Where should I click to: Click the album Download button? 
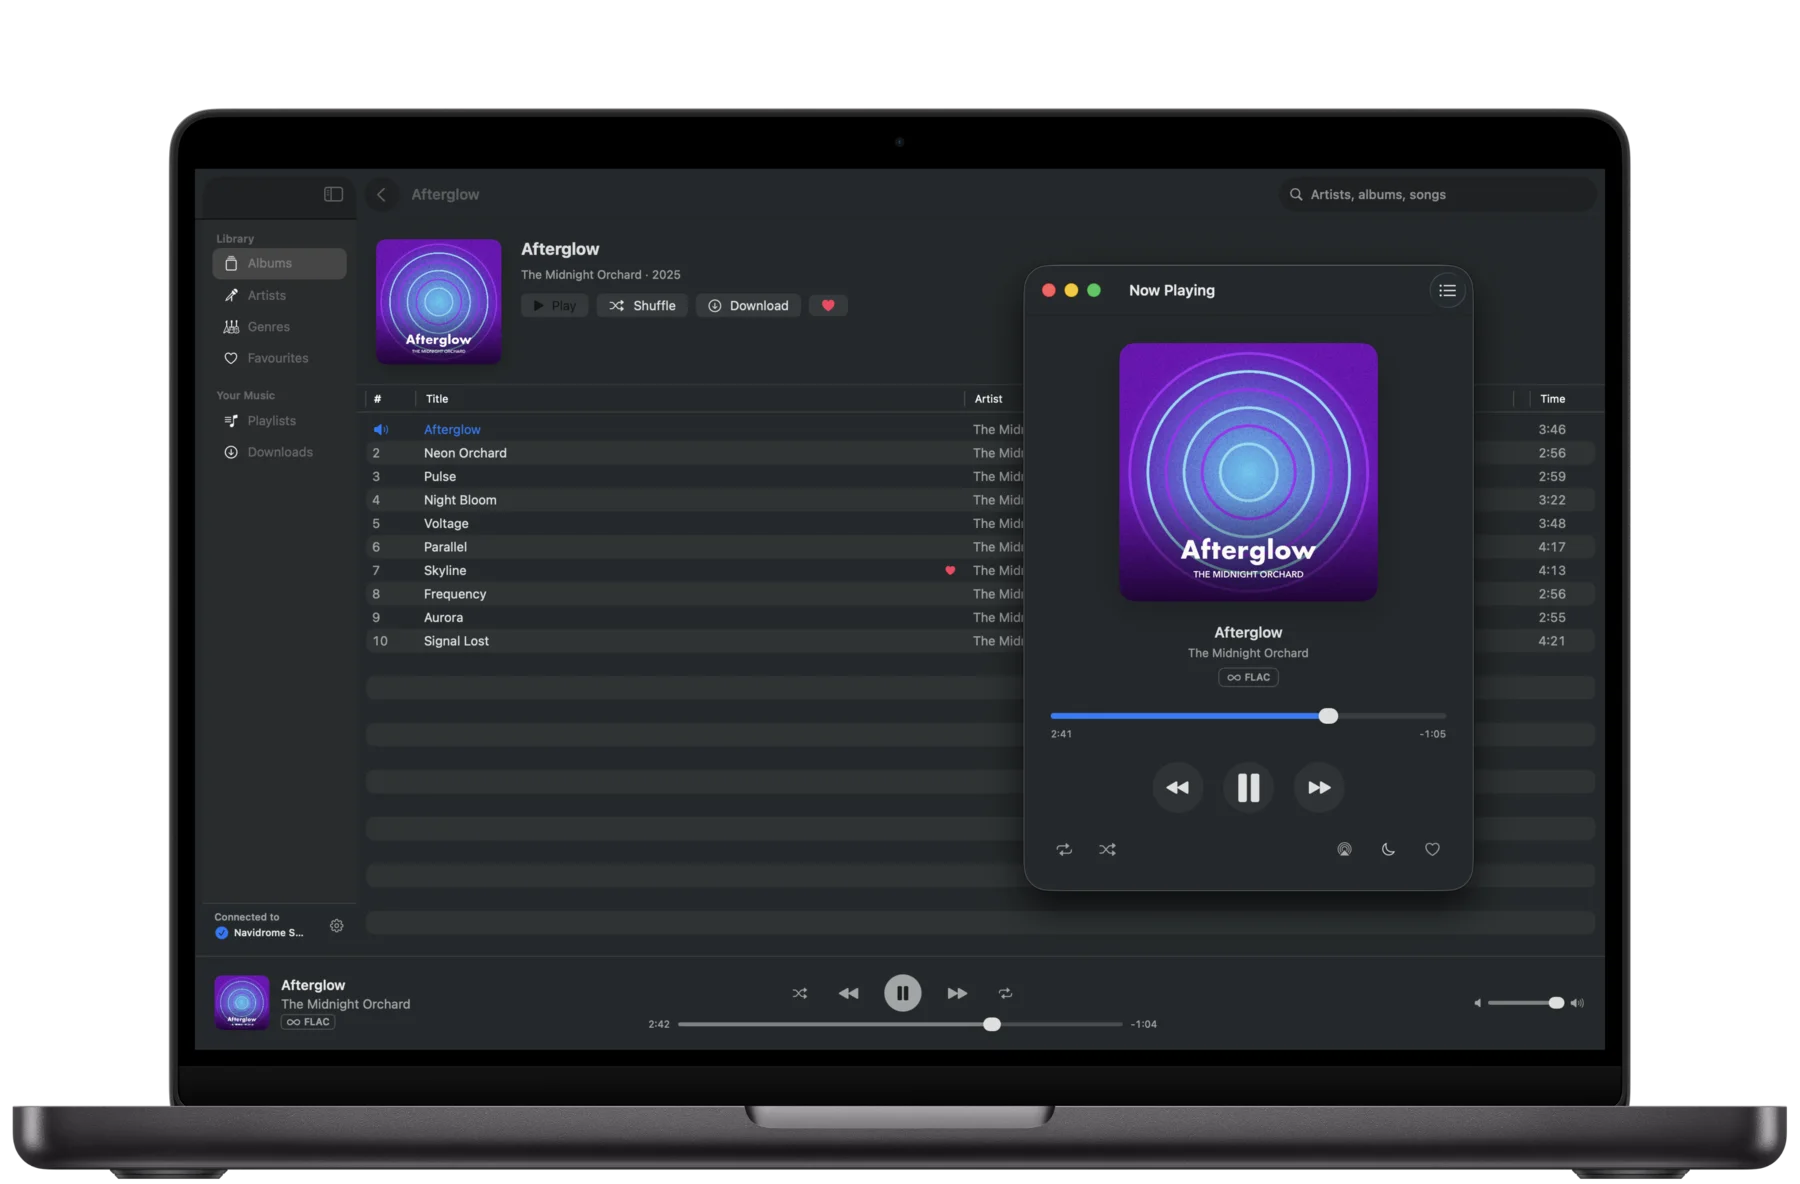click(x=748, y=306)
